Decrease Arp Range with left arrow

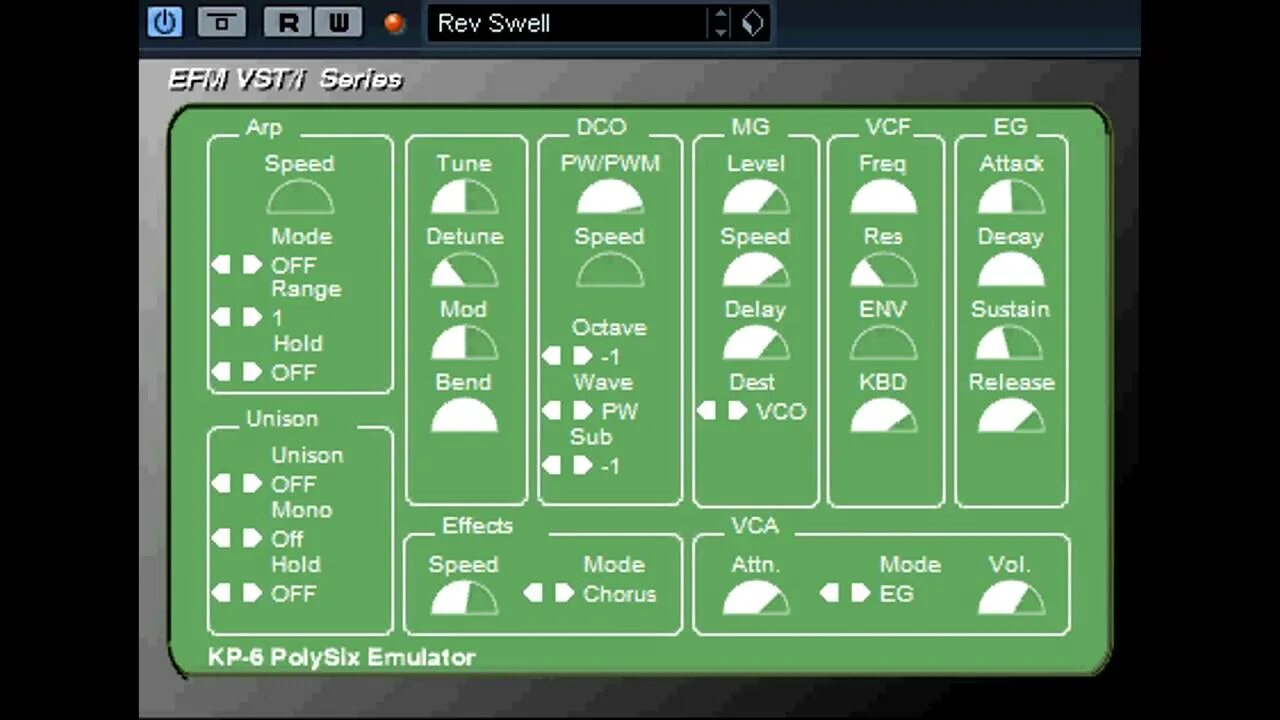click(x=221, y=318)
